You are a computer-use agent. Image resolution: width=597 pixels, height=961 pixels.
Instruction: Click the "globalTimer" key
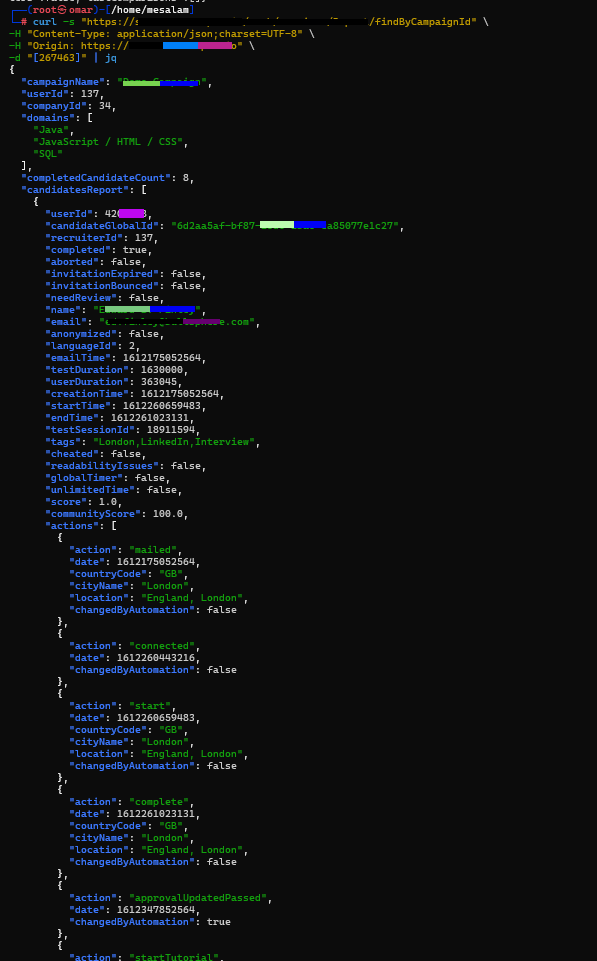[x=84, y=478]
